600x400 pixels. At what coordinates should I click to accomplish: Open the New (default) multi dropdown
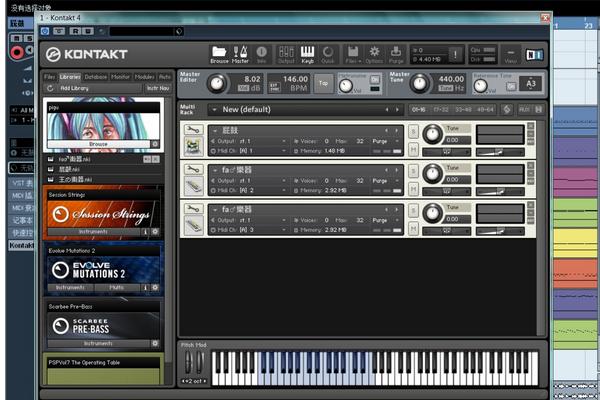tap(214, 110)
